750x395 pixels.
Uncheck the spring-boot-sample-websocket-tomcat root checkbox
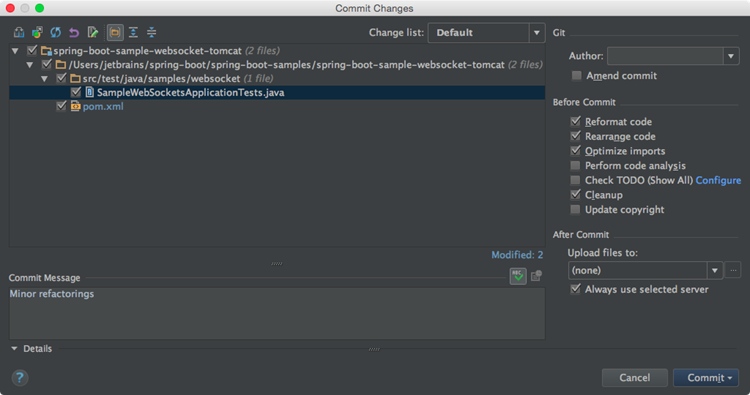tap(32, 50)
